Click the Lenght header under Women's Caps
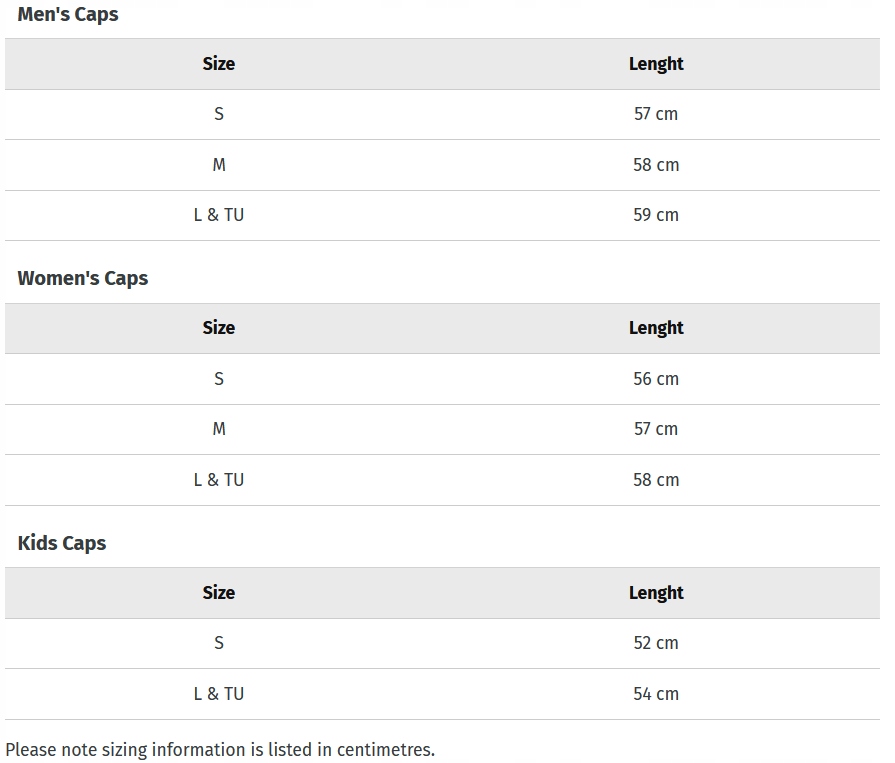 [656, 328]
